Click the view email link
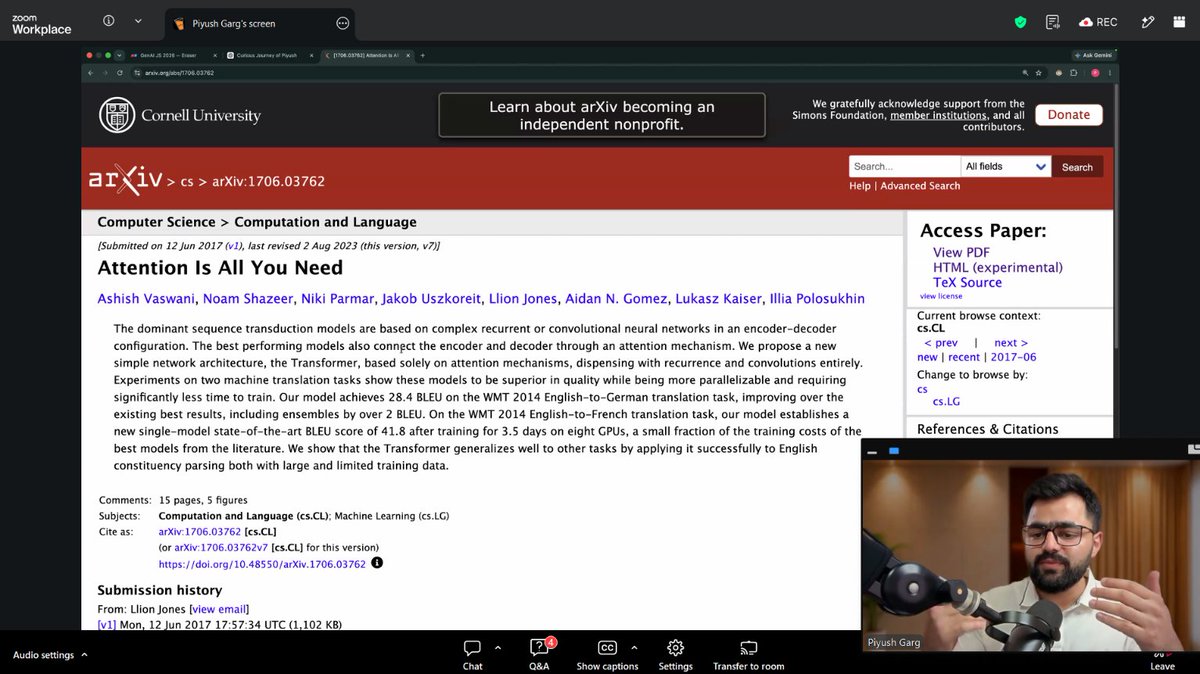The height and width of the screenshot is (674, 1200). click(x=219, y=609)
